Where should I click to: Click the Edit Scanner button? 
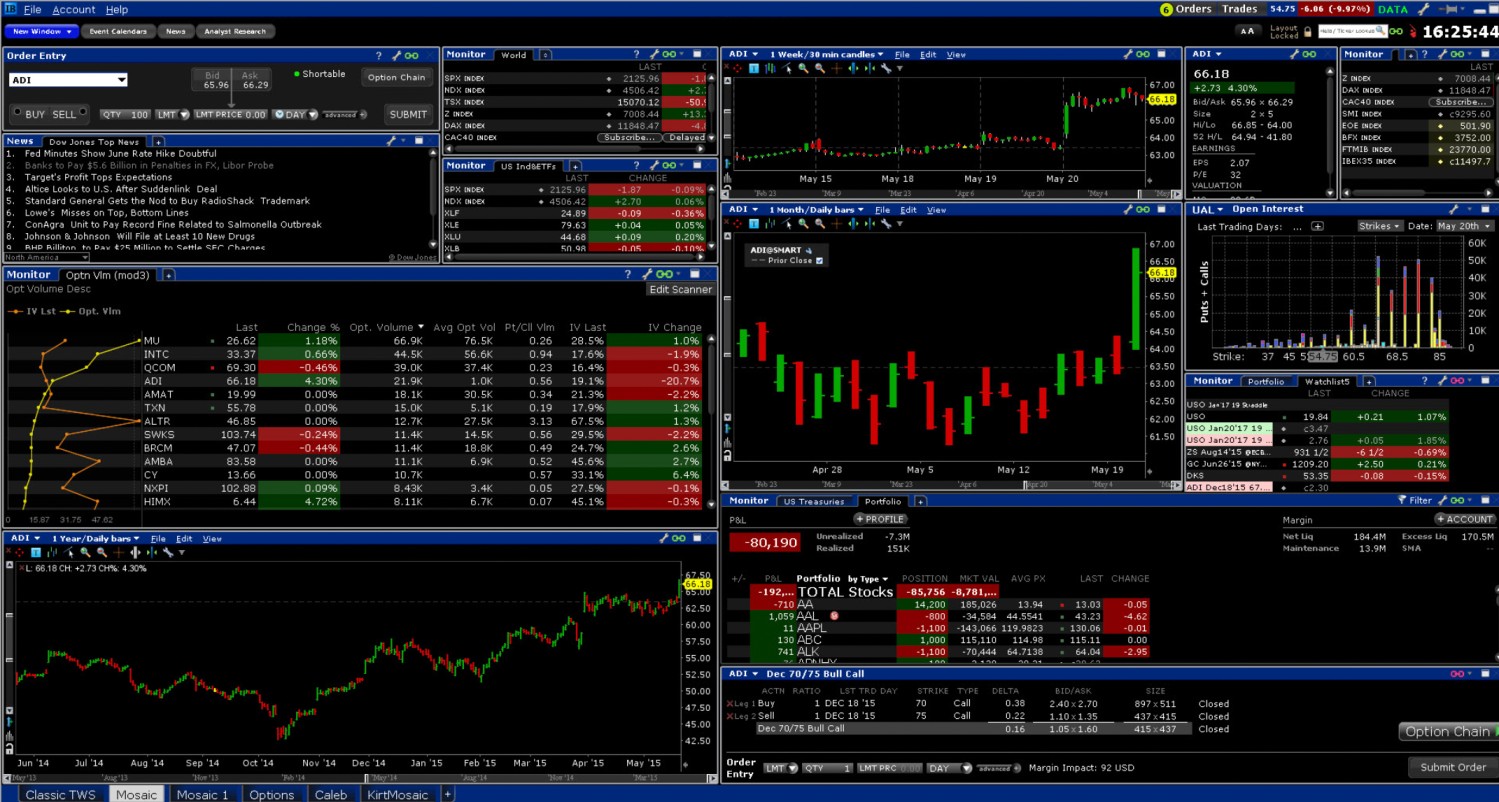pos(680,290)
